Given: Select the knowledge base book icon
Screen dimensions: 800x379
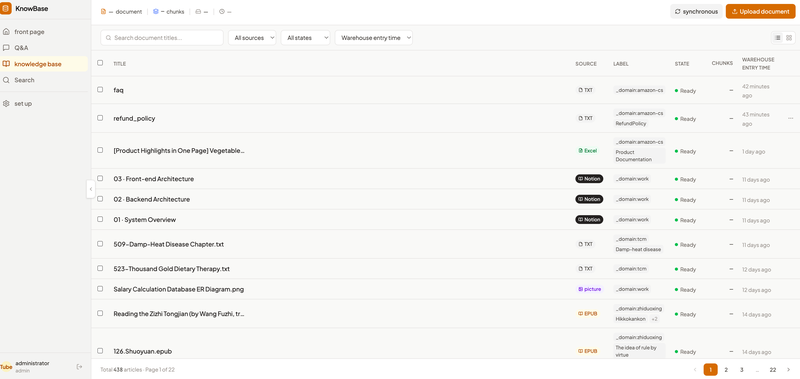Looking at the screenshot, I should coord(6,64).
